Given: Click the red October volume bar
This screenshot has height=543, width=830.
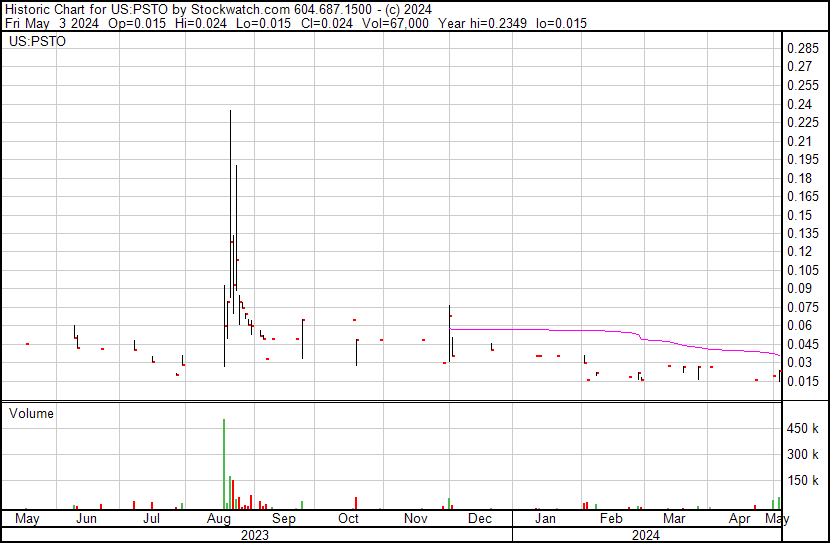Looking at the screenshot, I should 356,503.
